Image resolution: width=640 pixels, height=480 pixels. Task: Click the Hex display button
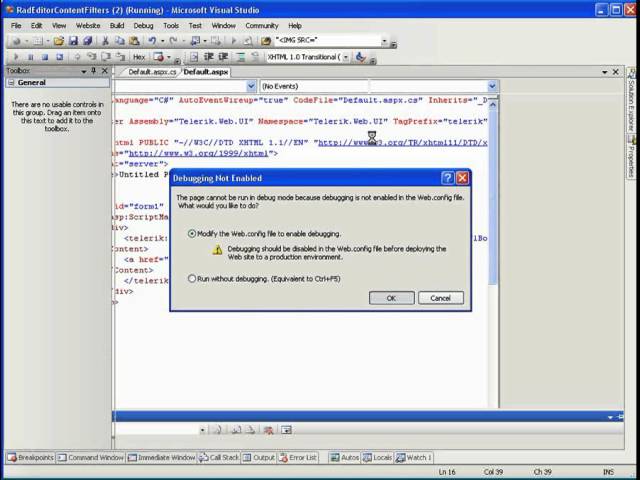[x=139, y=57]
